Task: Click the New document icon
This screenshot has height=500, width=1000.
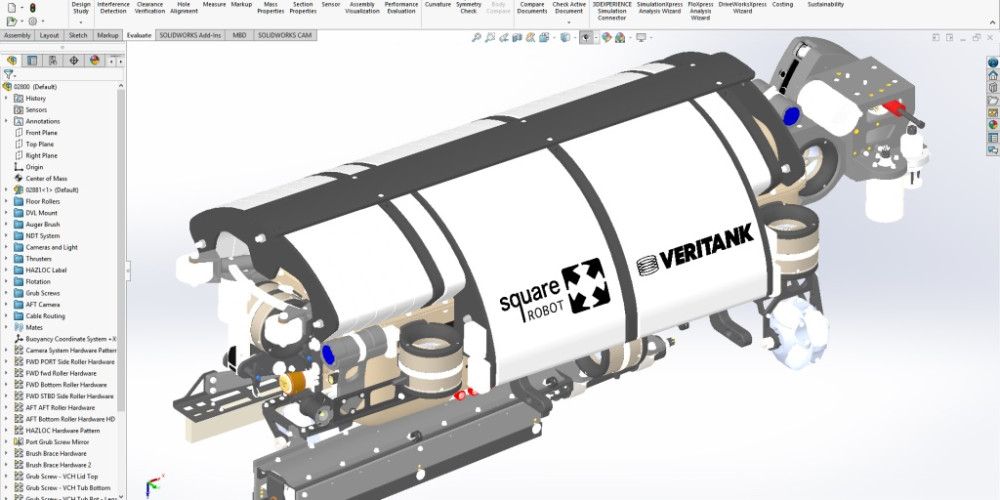Action: pos(11,8)
